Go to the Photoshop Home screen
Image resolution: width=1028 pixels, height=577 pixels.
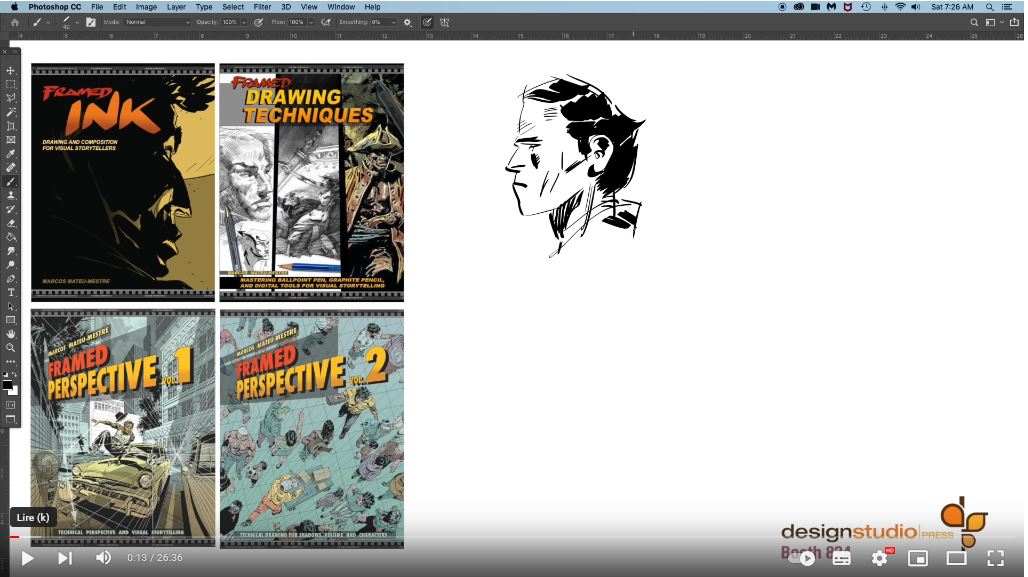pos(14,22)
